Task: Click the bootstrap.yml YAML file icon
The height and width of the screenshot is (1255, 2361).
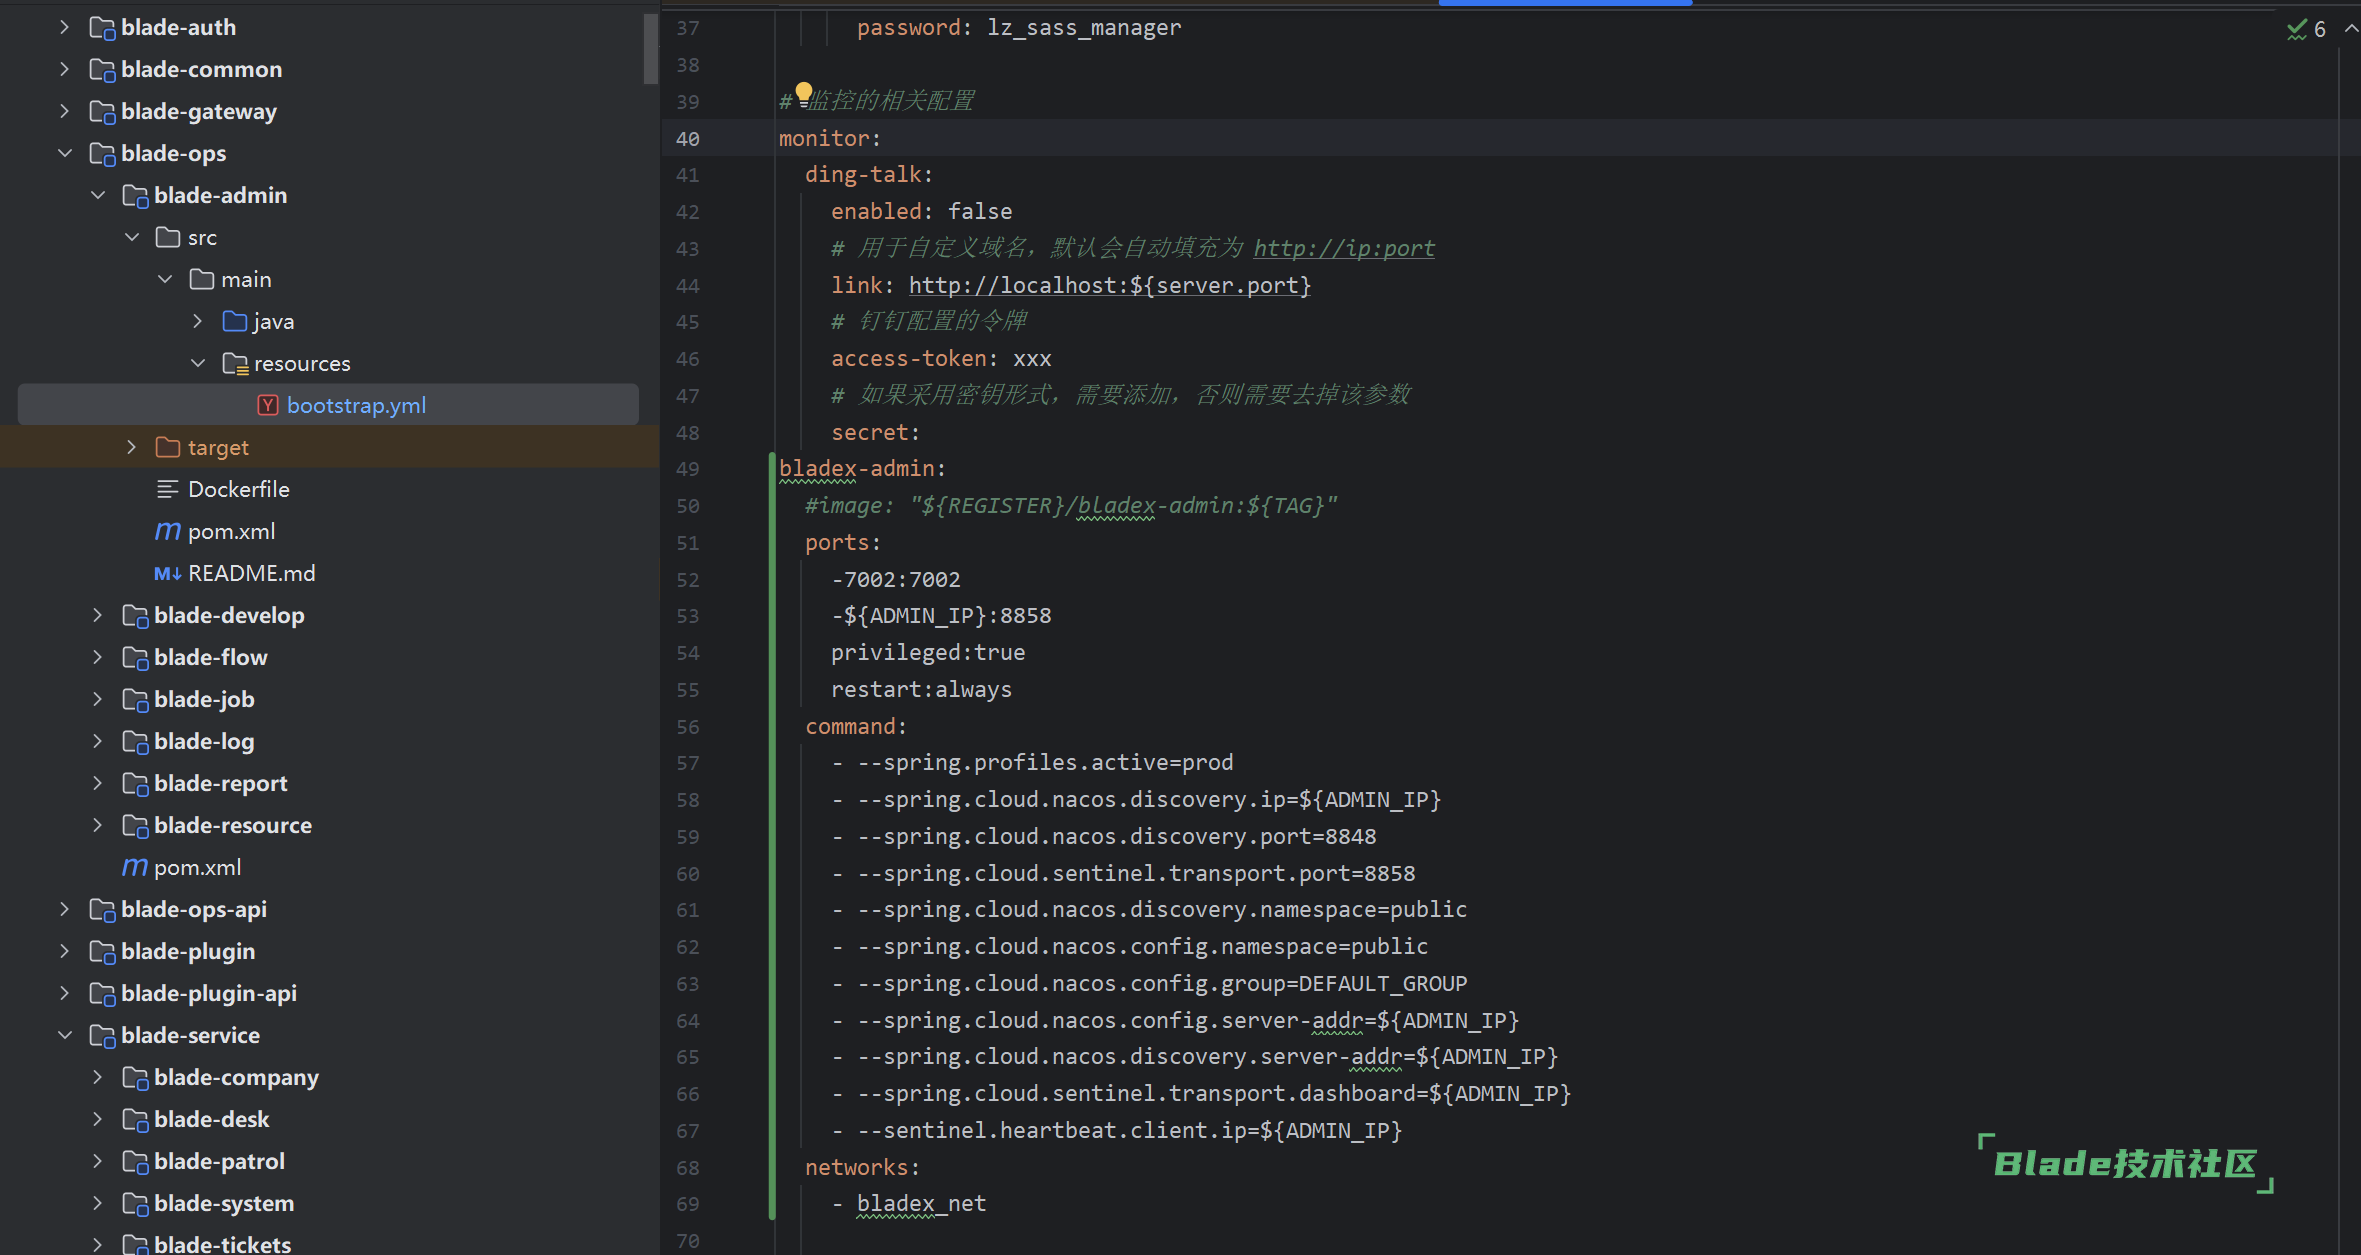Action: point(268,406)
